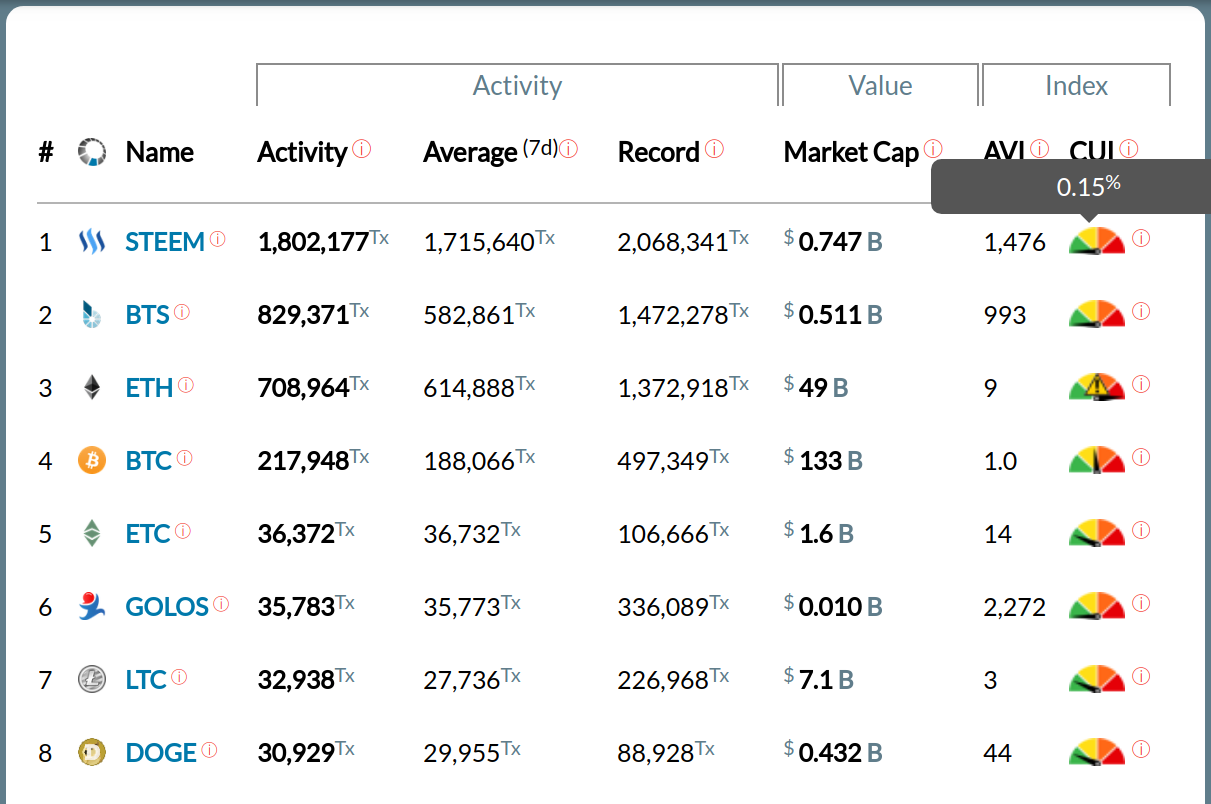
Task: Open info icon beside the BTS name
Action: pos(182,312)
